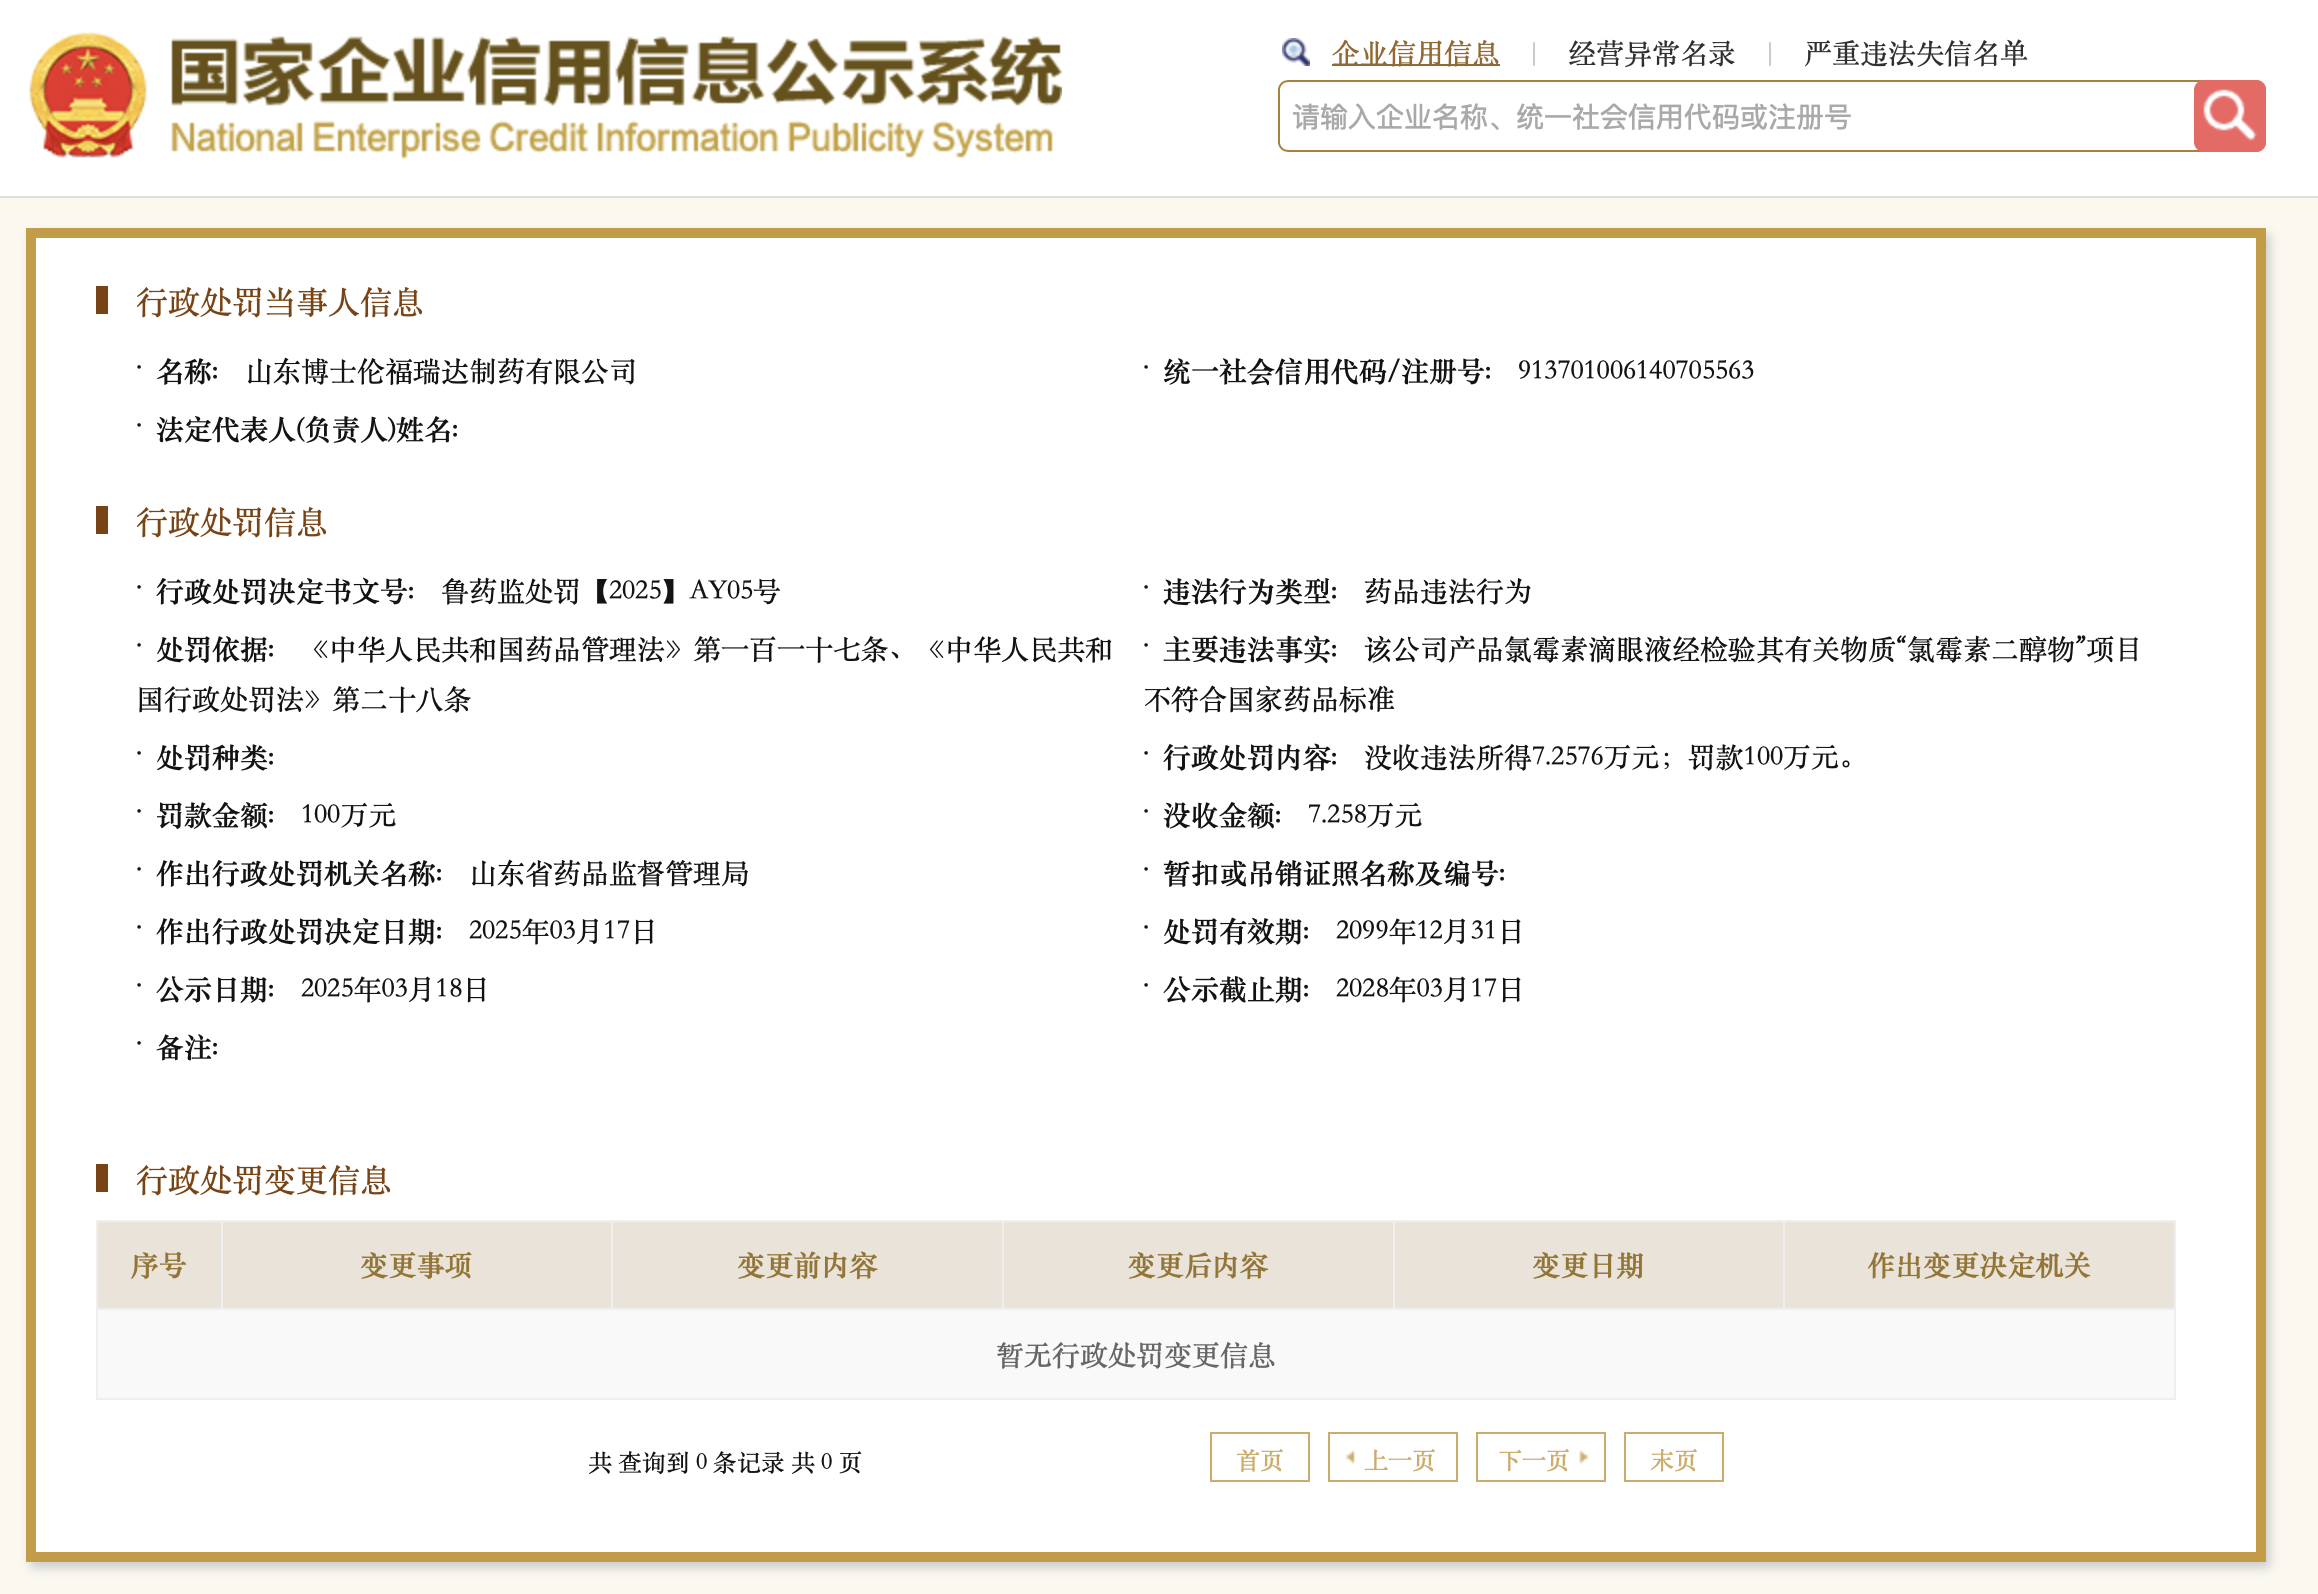Viewport: 2318px width, 1594px height.
Task: Click the 行政处罚变更信息 section heading
Action: pos(263,1180)
